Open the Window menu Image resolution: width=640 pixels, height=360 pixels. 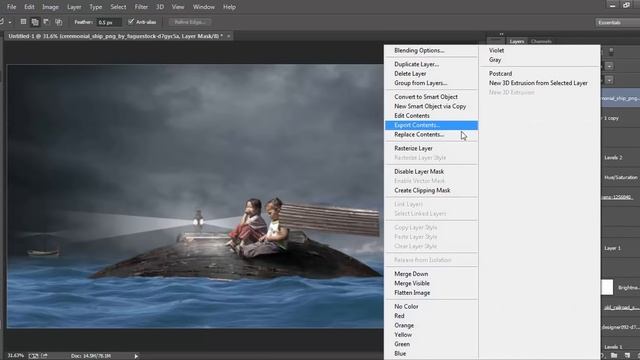click(x=204, y=7)
